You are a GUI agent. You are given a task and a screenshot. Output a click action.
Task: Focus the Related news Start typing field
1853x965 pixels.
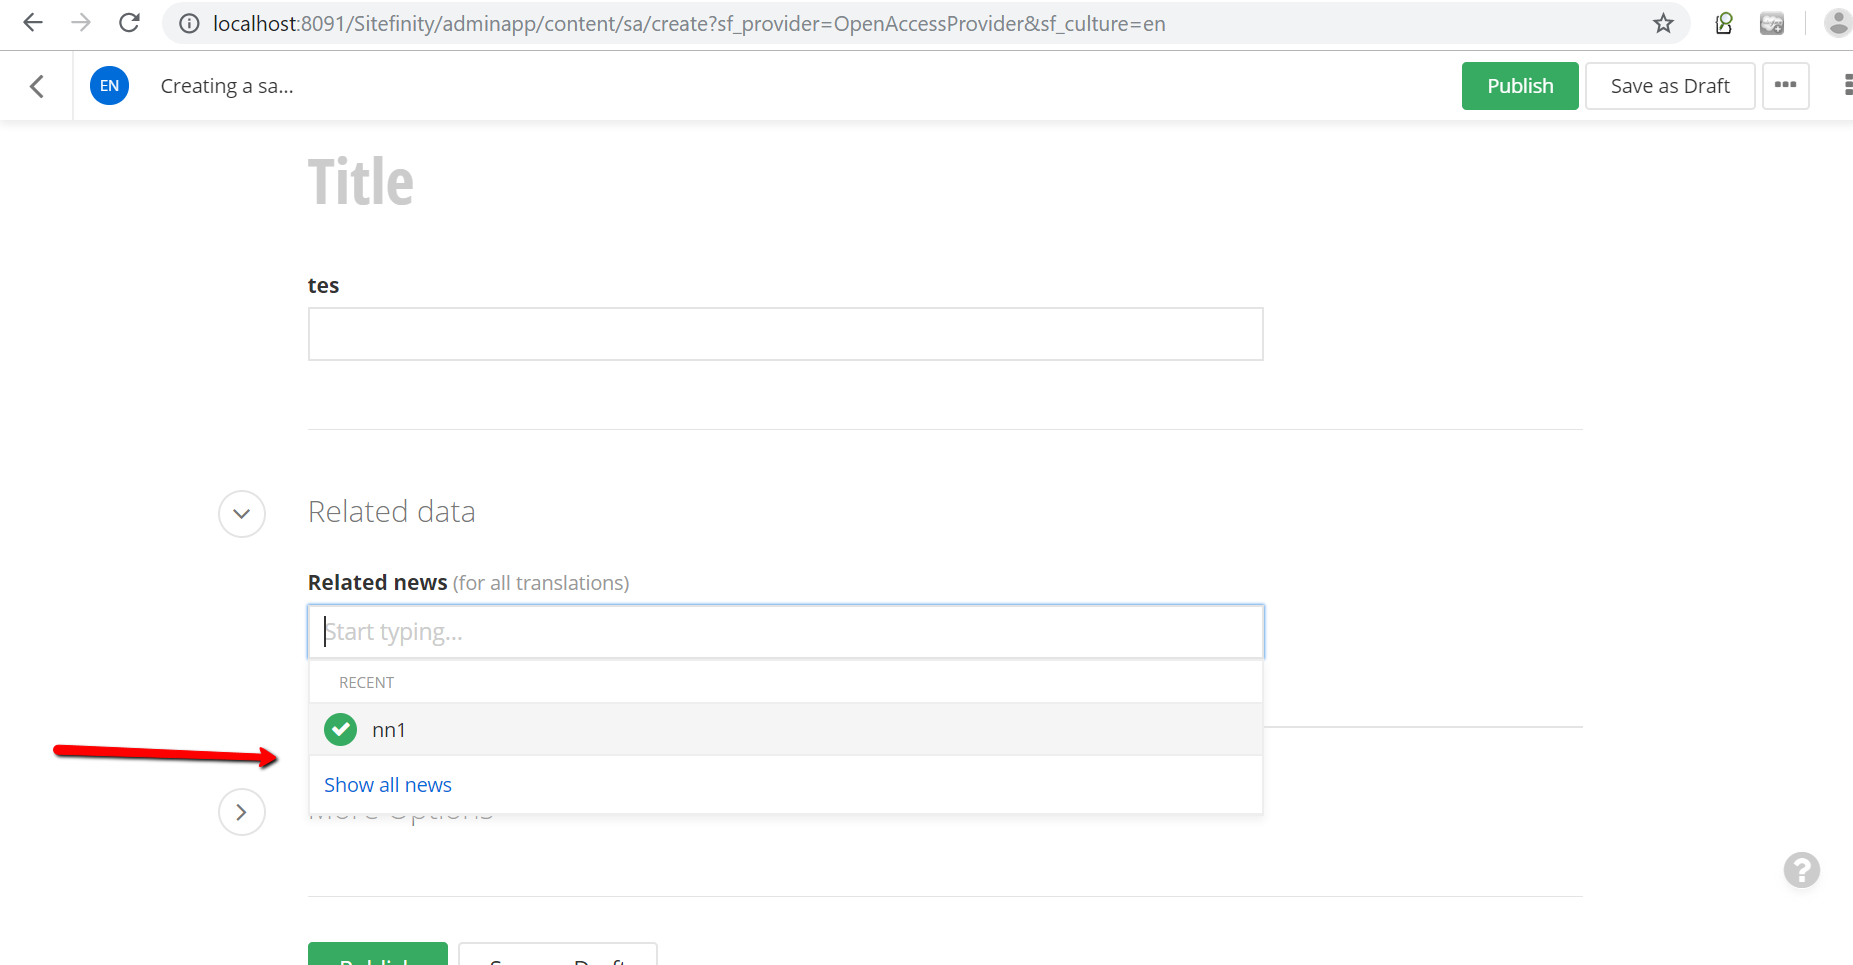tap(784, 631)
